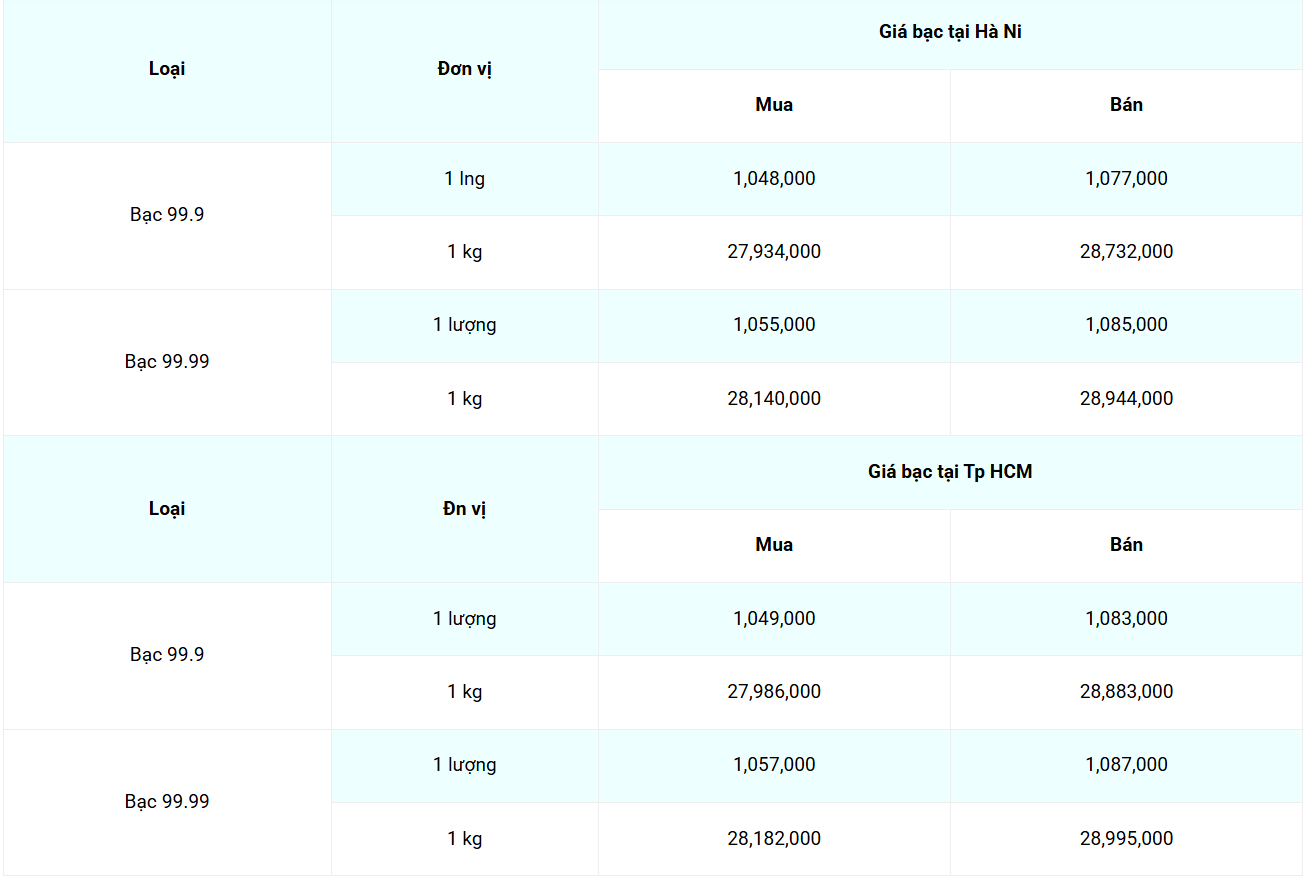
Task: Click the second Loại column header
Action: coord(167,509)
